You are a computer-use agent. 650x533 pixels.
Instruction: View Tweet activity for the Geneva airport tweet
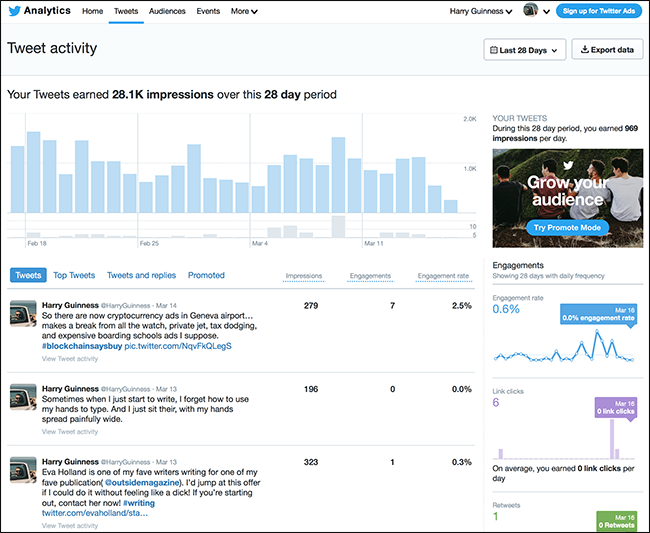70,359
